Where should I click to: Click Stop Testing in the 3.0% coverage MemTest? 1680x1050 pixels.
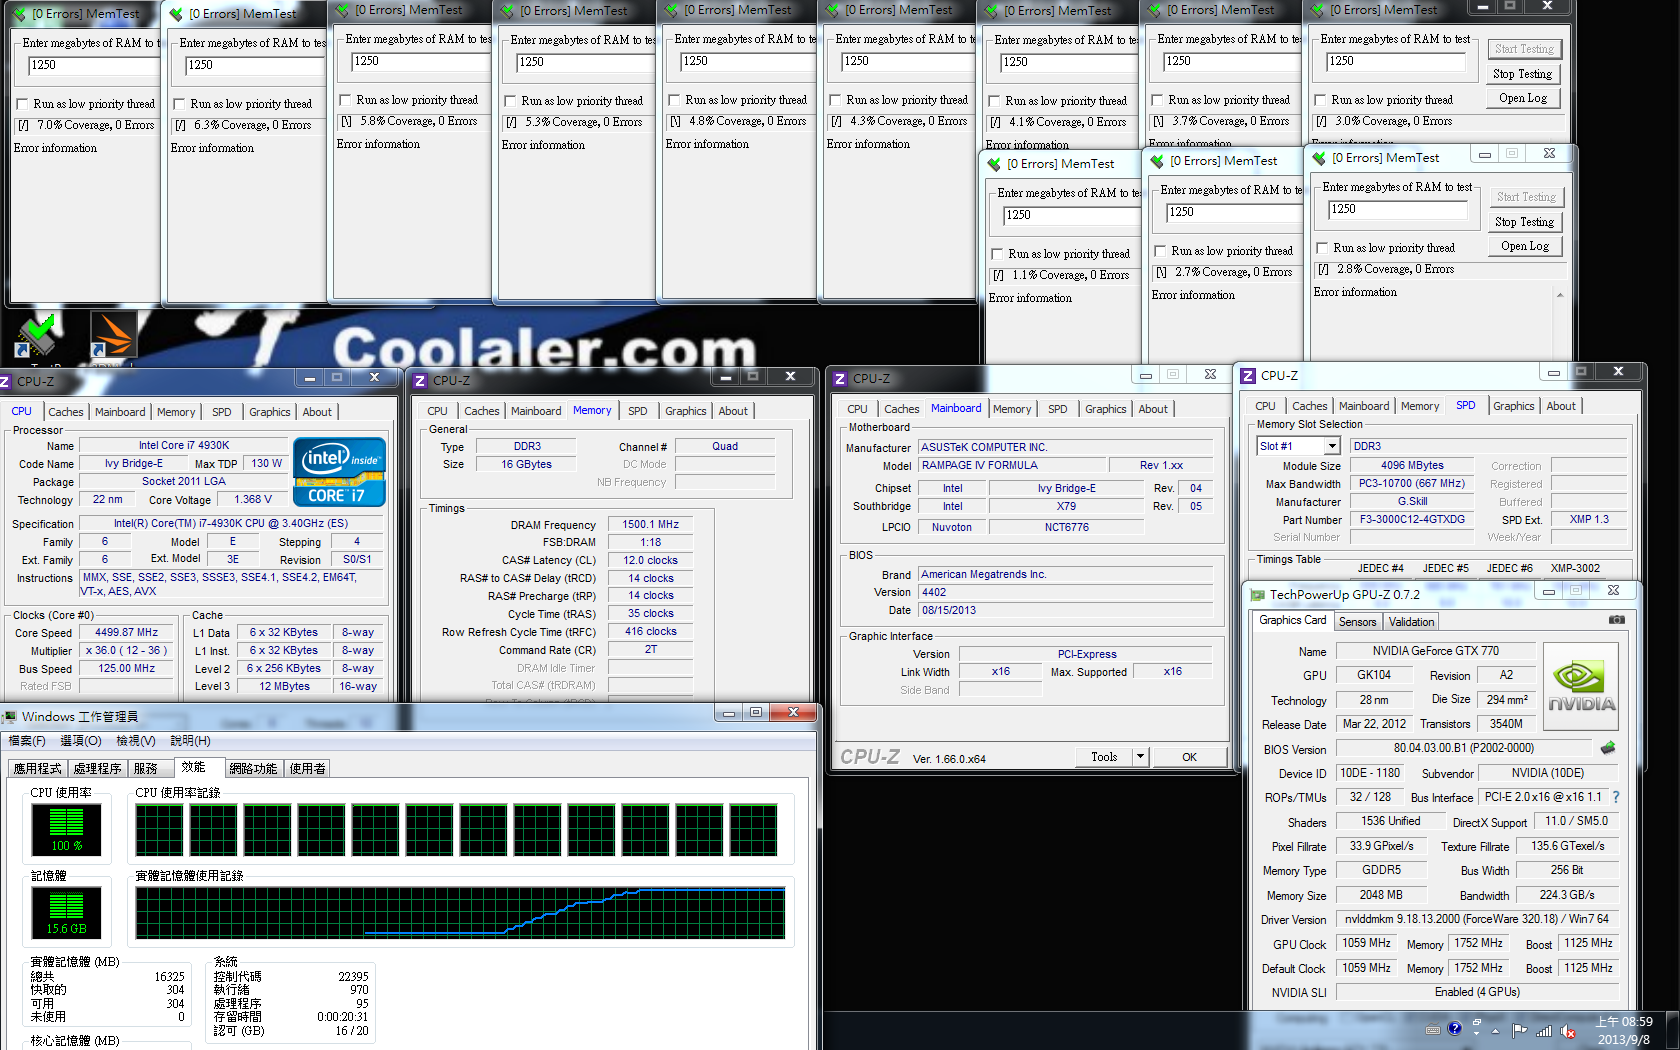[1522, 74]
